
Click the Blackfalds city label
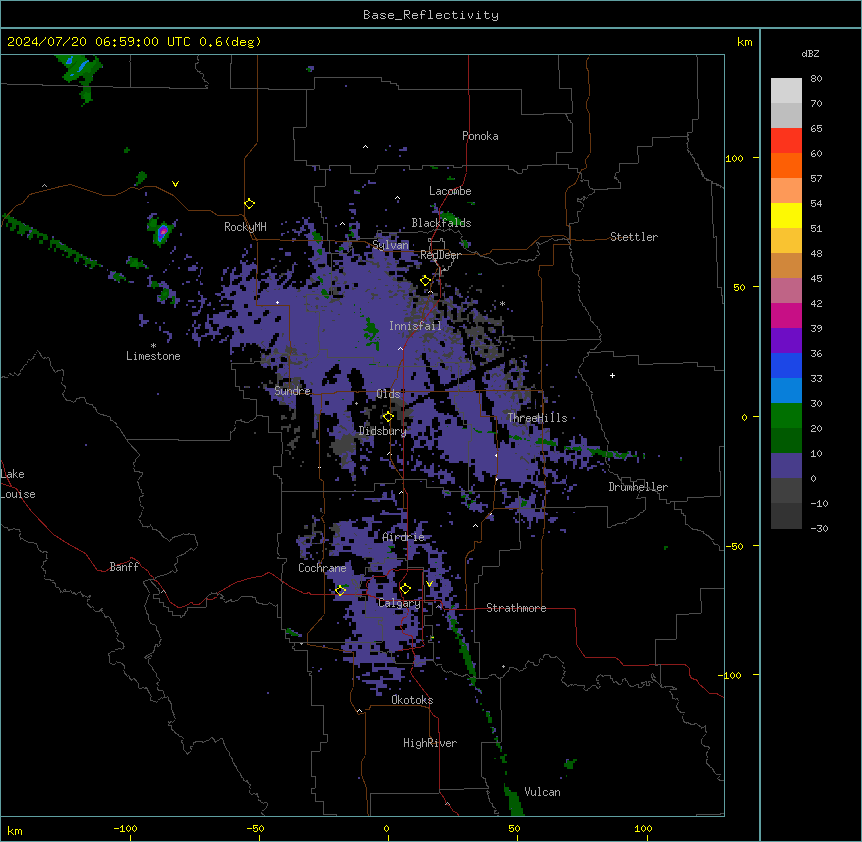(x=441, y=223)
